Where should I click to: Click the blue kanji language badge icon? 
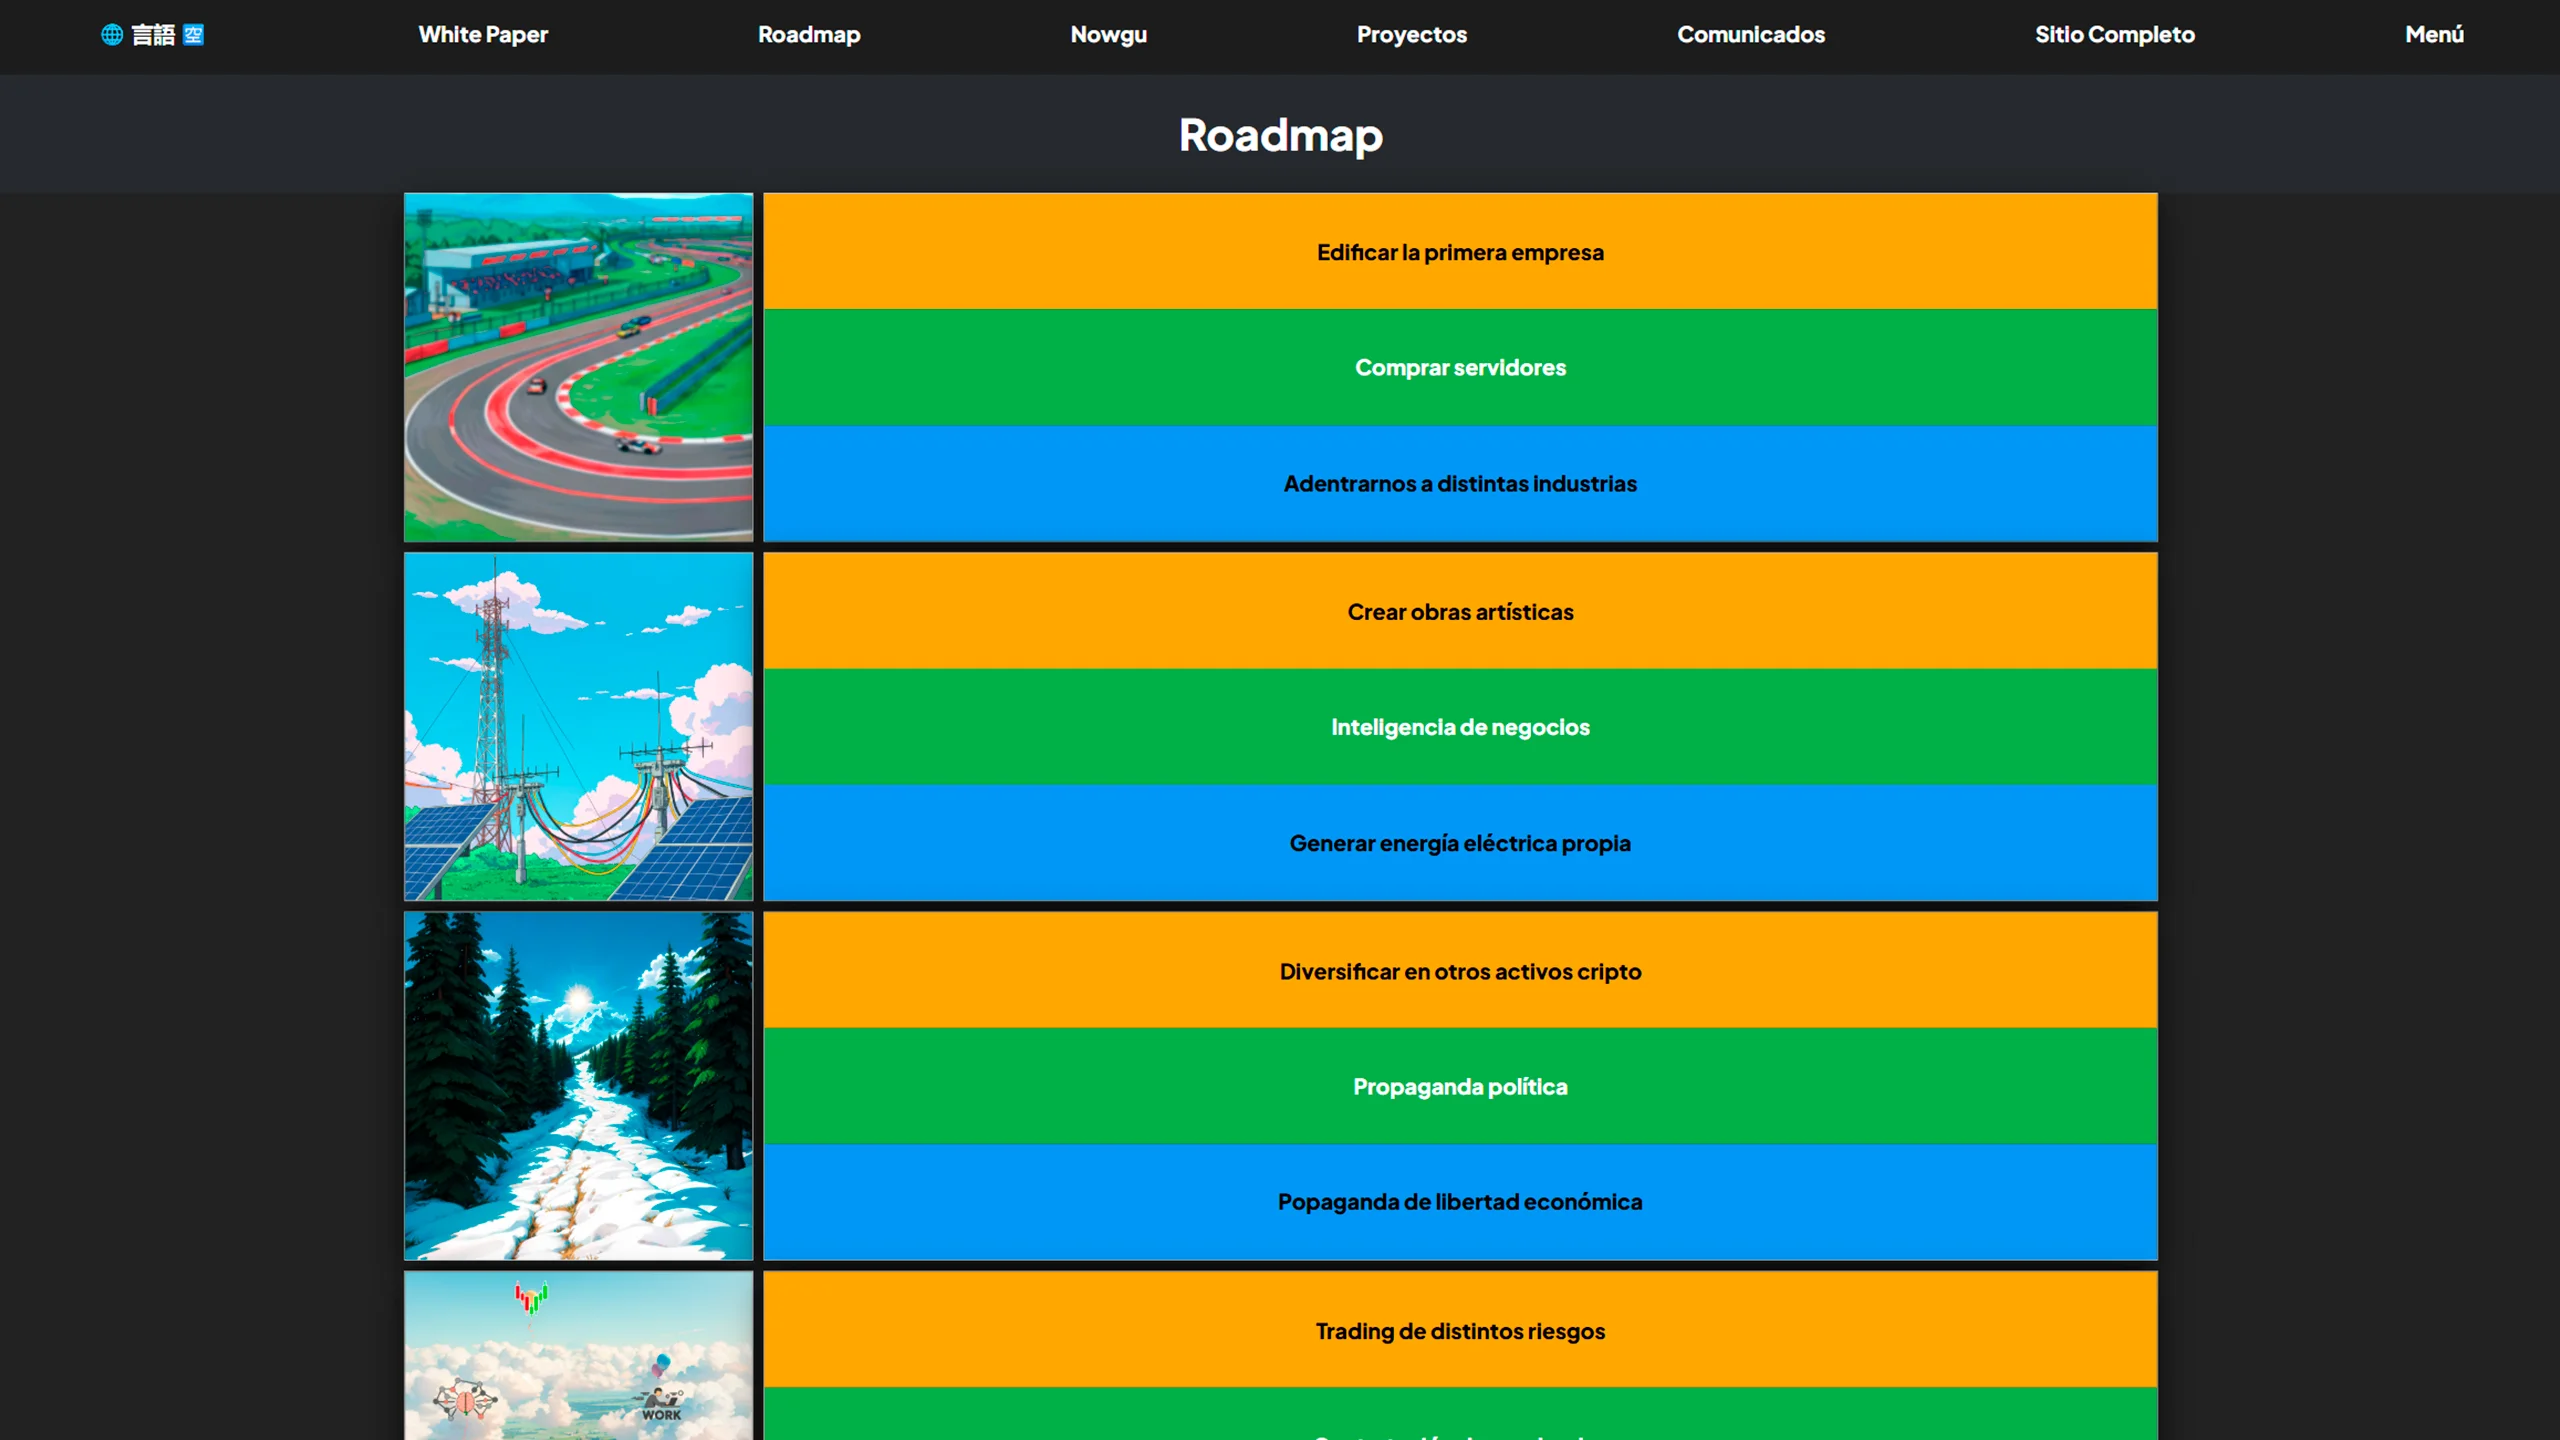194,35
